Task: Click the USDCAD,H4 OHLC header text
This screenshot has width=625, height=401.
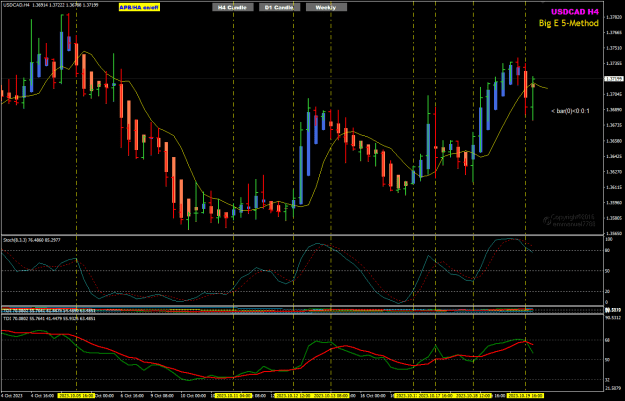Action: 50,5
